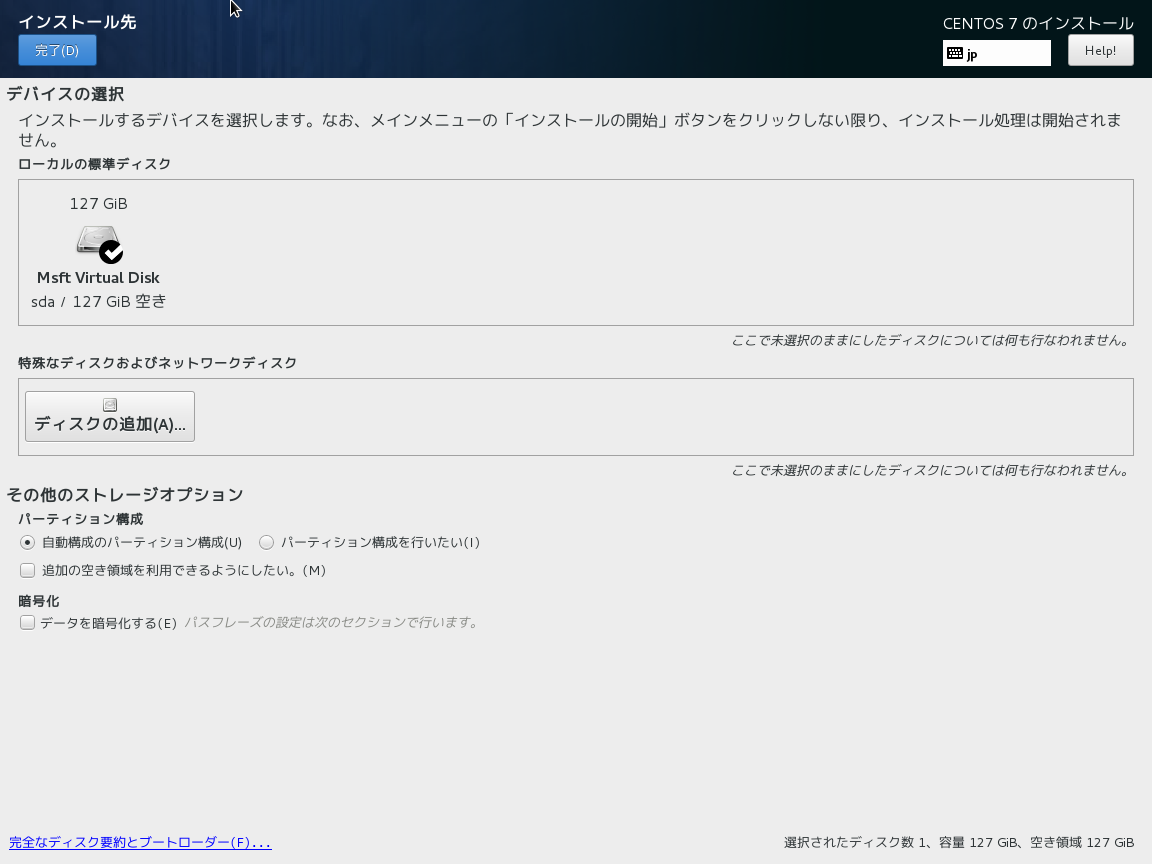
Task: Click the デバイスの選択 heading
Action: pos(65,94)
